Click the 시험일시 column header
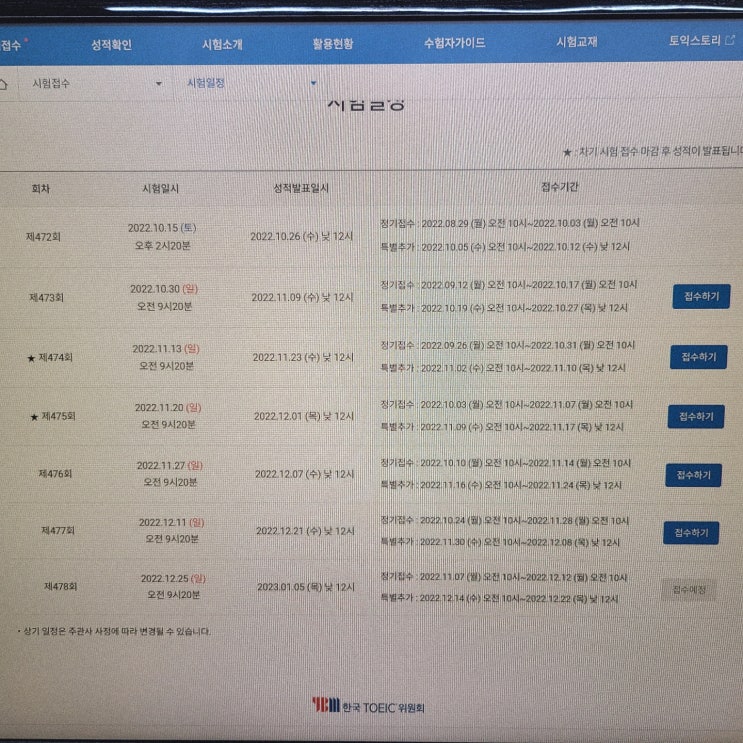The height and width of the screenshot is (743, 743). tap(161, 189)
